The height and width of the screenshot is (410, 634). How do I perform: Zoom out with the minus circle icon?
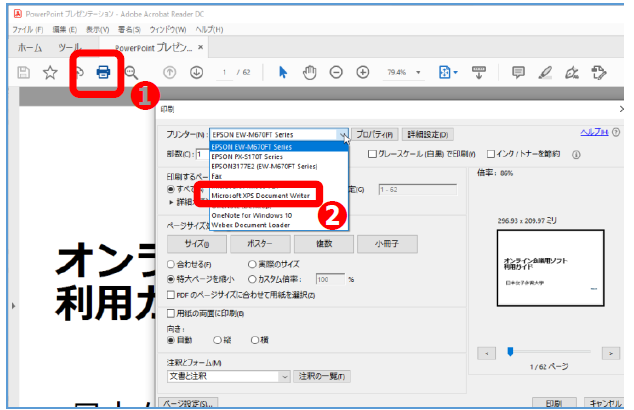click(x=336, y=73)
